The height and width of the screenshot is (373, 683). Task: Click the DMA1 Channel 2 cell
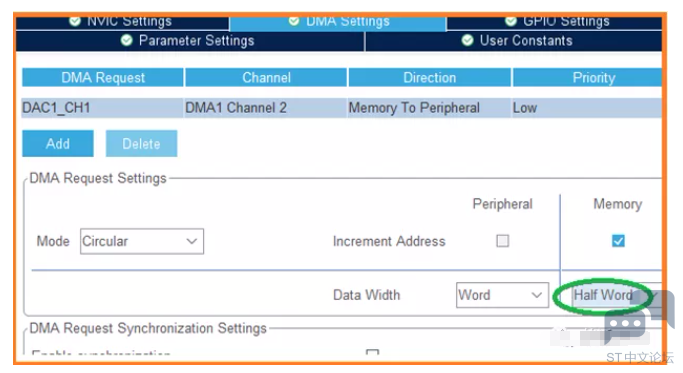[x=266, y=108]
